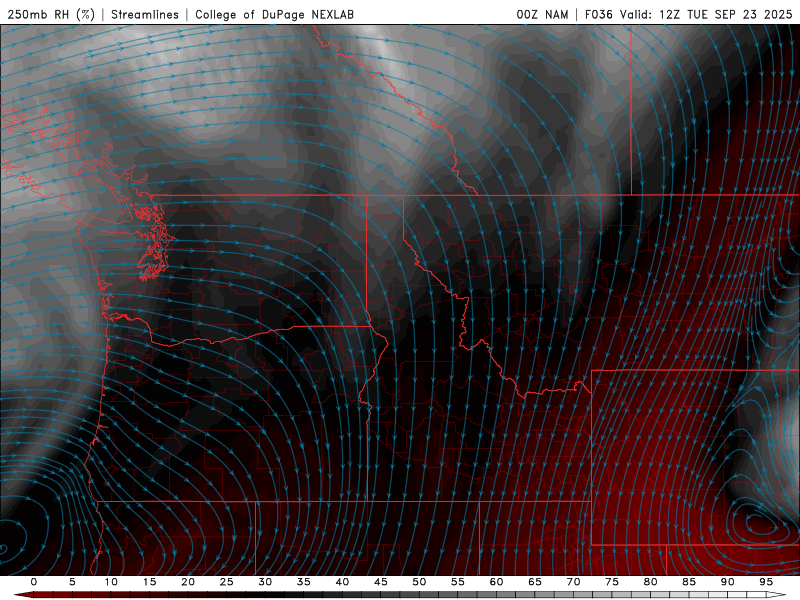This screenshot has height=600, width=800.
Task: Click the color bar label "65"
Action: pyautogui.click(x=535, y=582)
